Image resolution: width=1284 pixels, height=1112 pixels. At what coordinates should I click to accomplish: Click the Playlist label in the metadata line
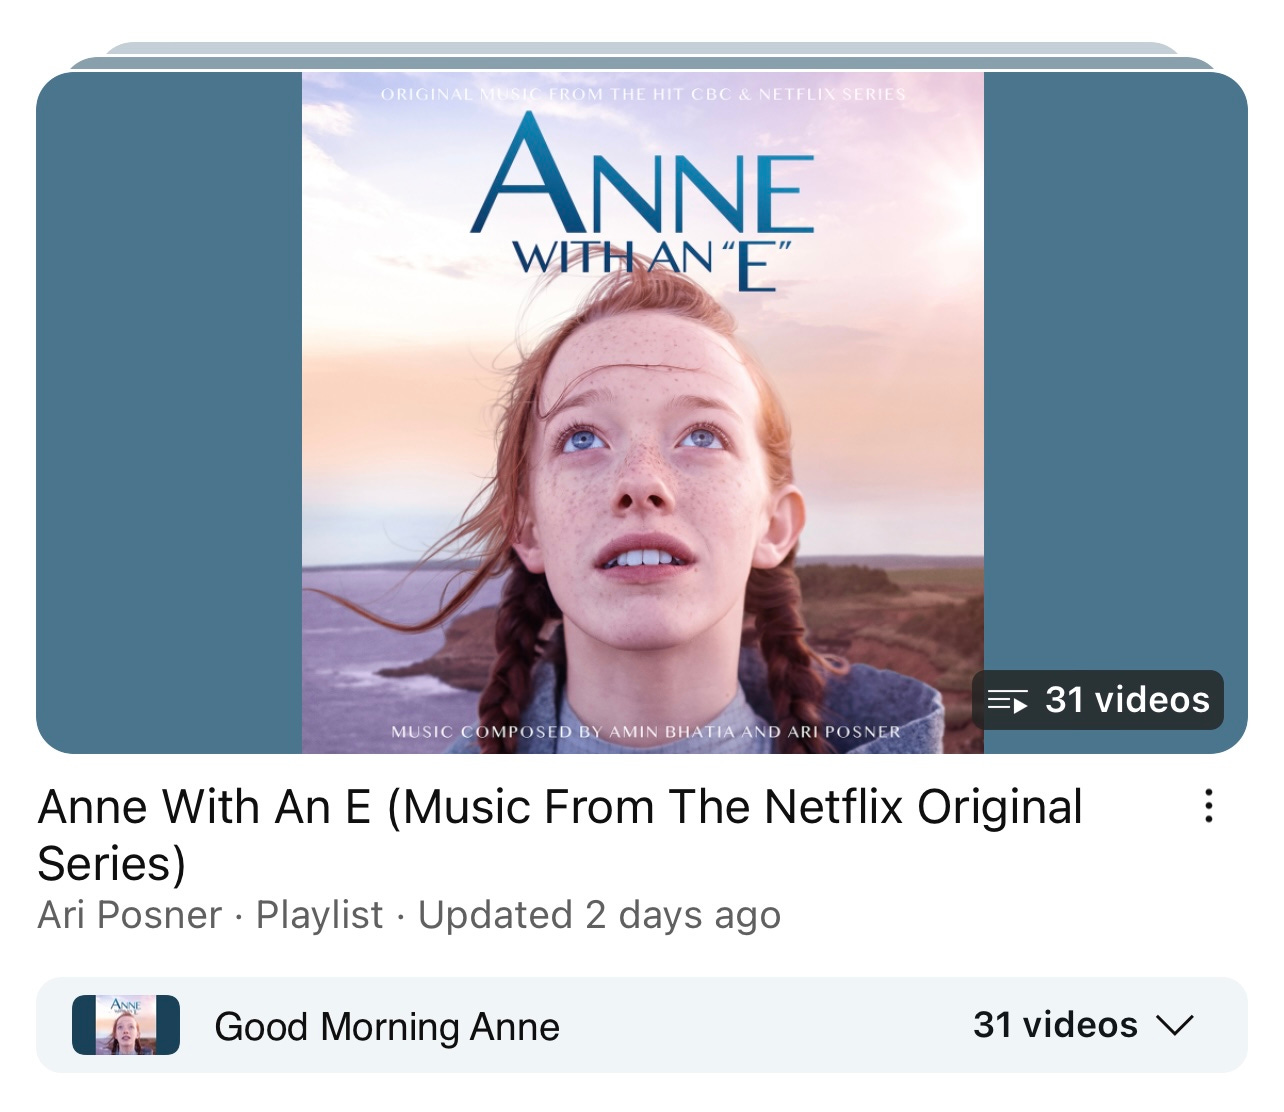click(319, 915)
